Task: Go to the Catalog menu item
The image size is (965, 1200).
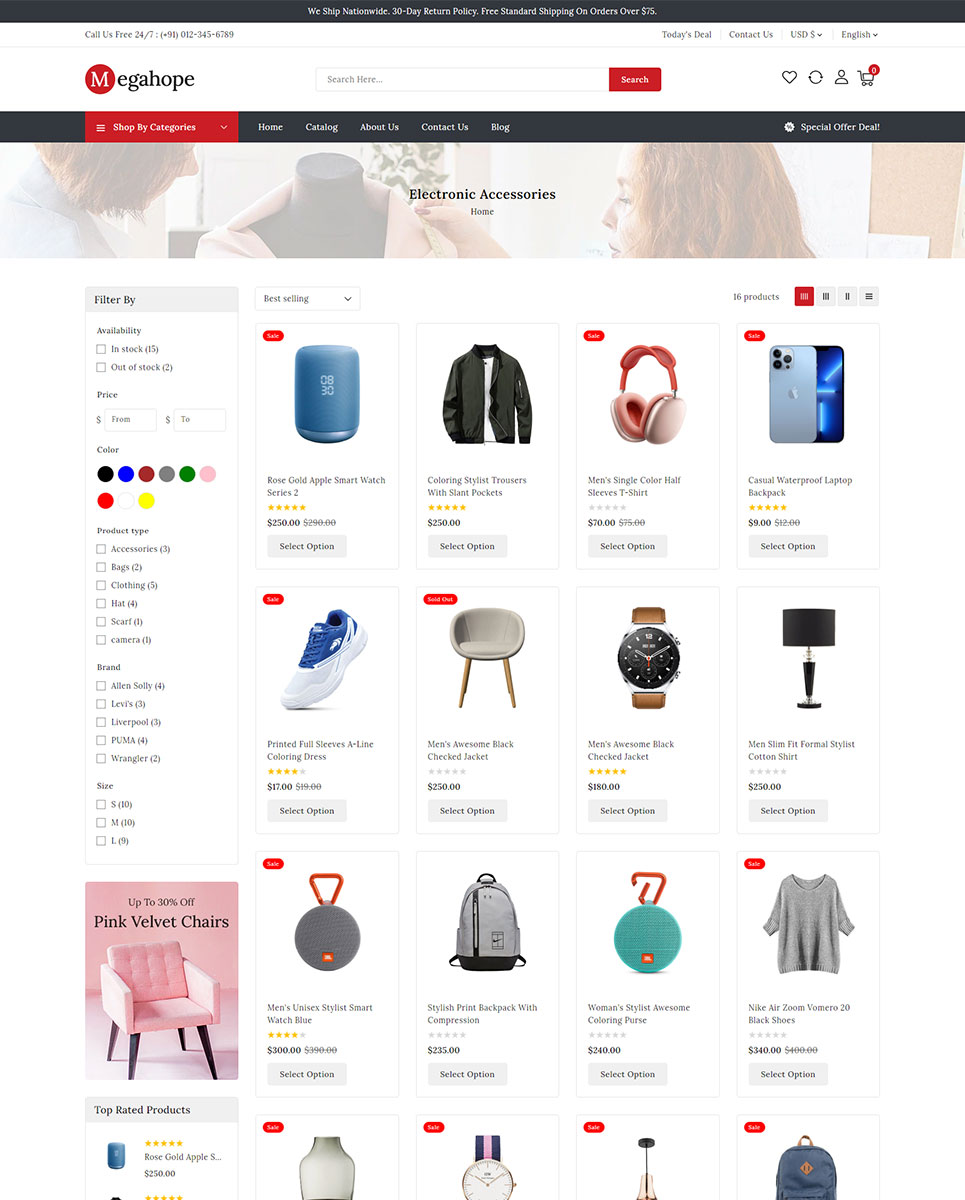Action: click(x=321, y=127)
